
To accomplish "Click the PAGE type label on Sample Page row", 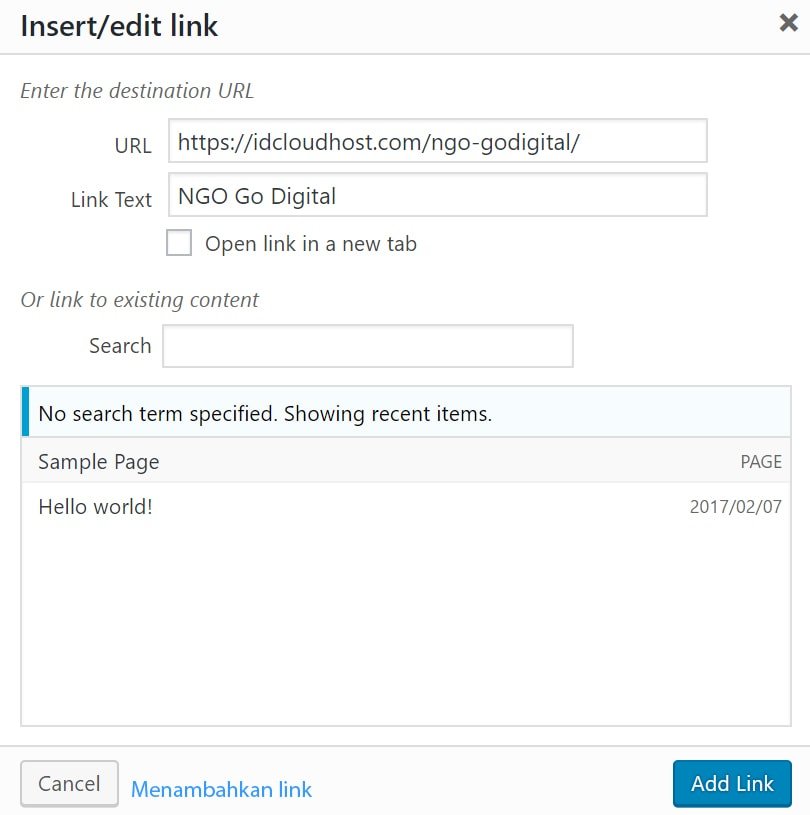I will tap(760, 462).
